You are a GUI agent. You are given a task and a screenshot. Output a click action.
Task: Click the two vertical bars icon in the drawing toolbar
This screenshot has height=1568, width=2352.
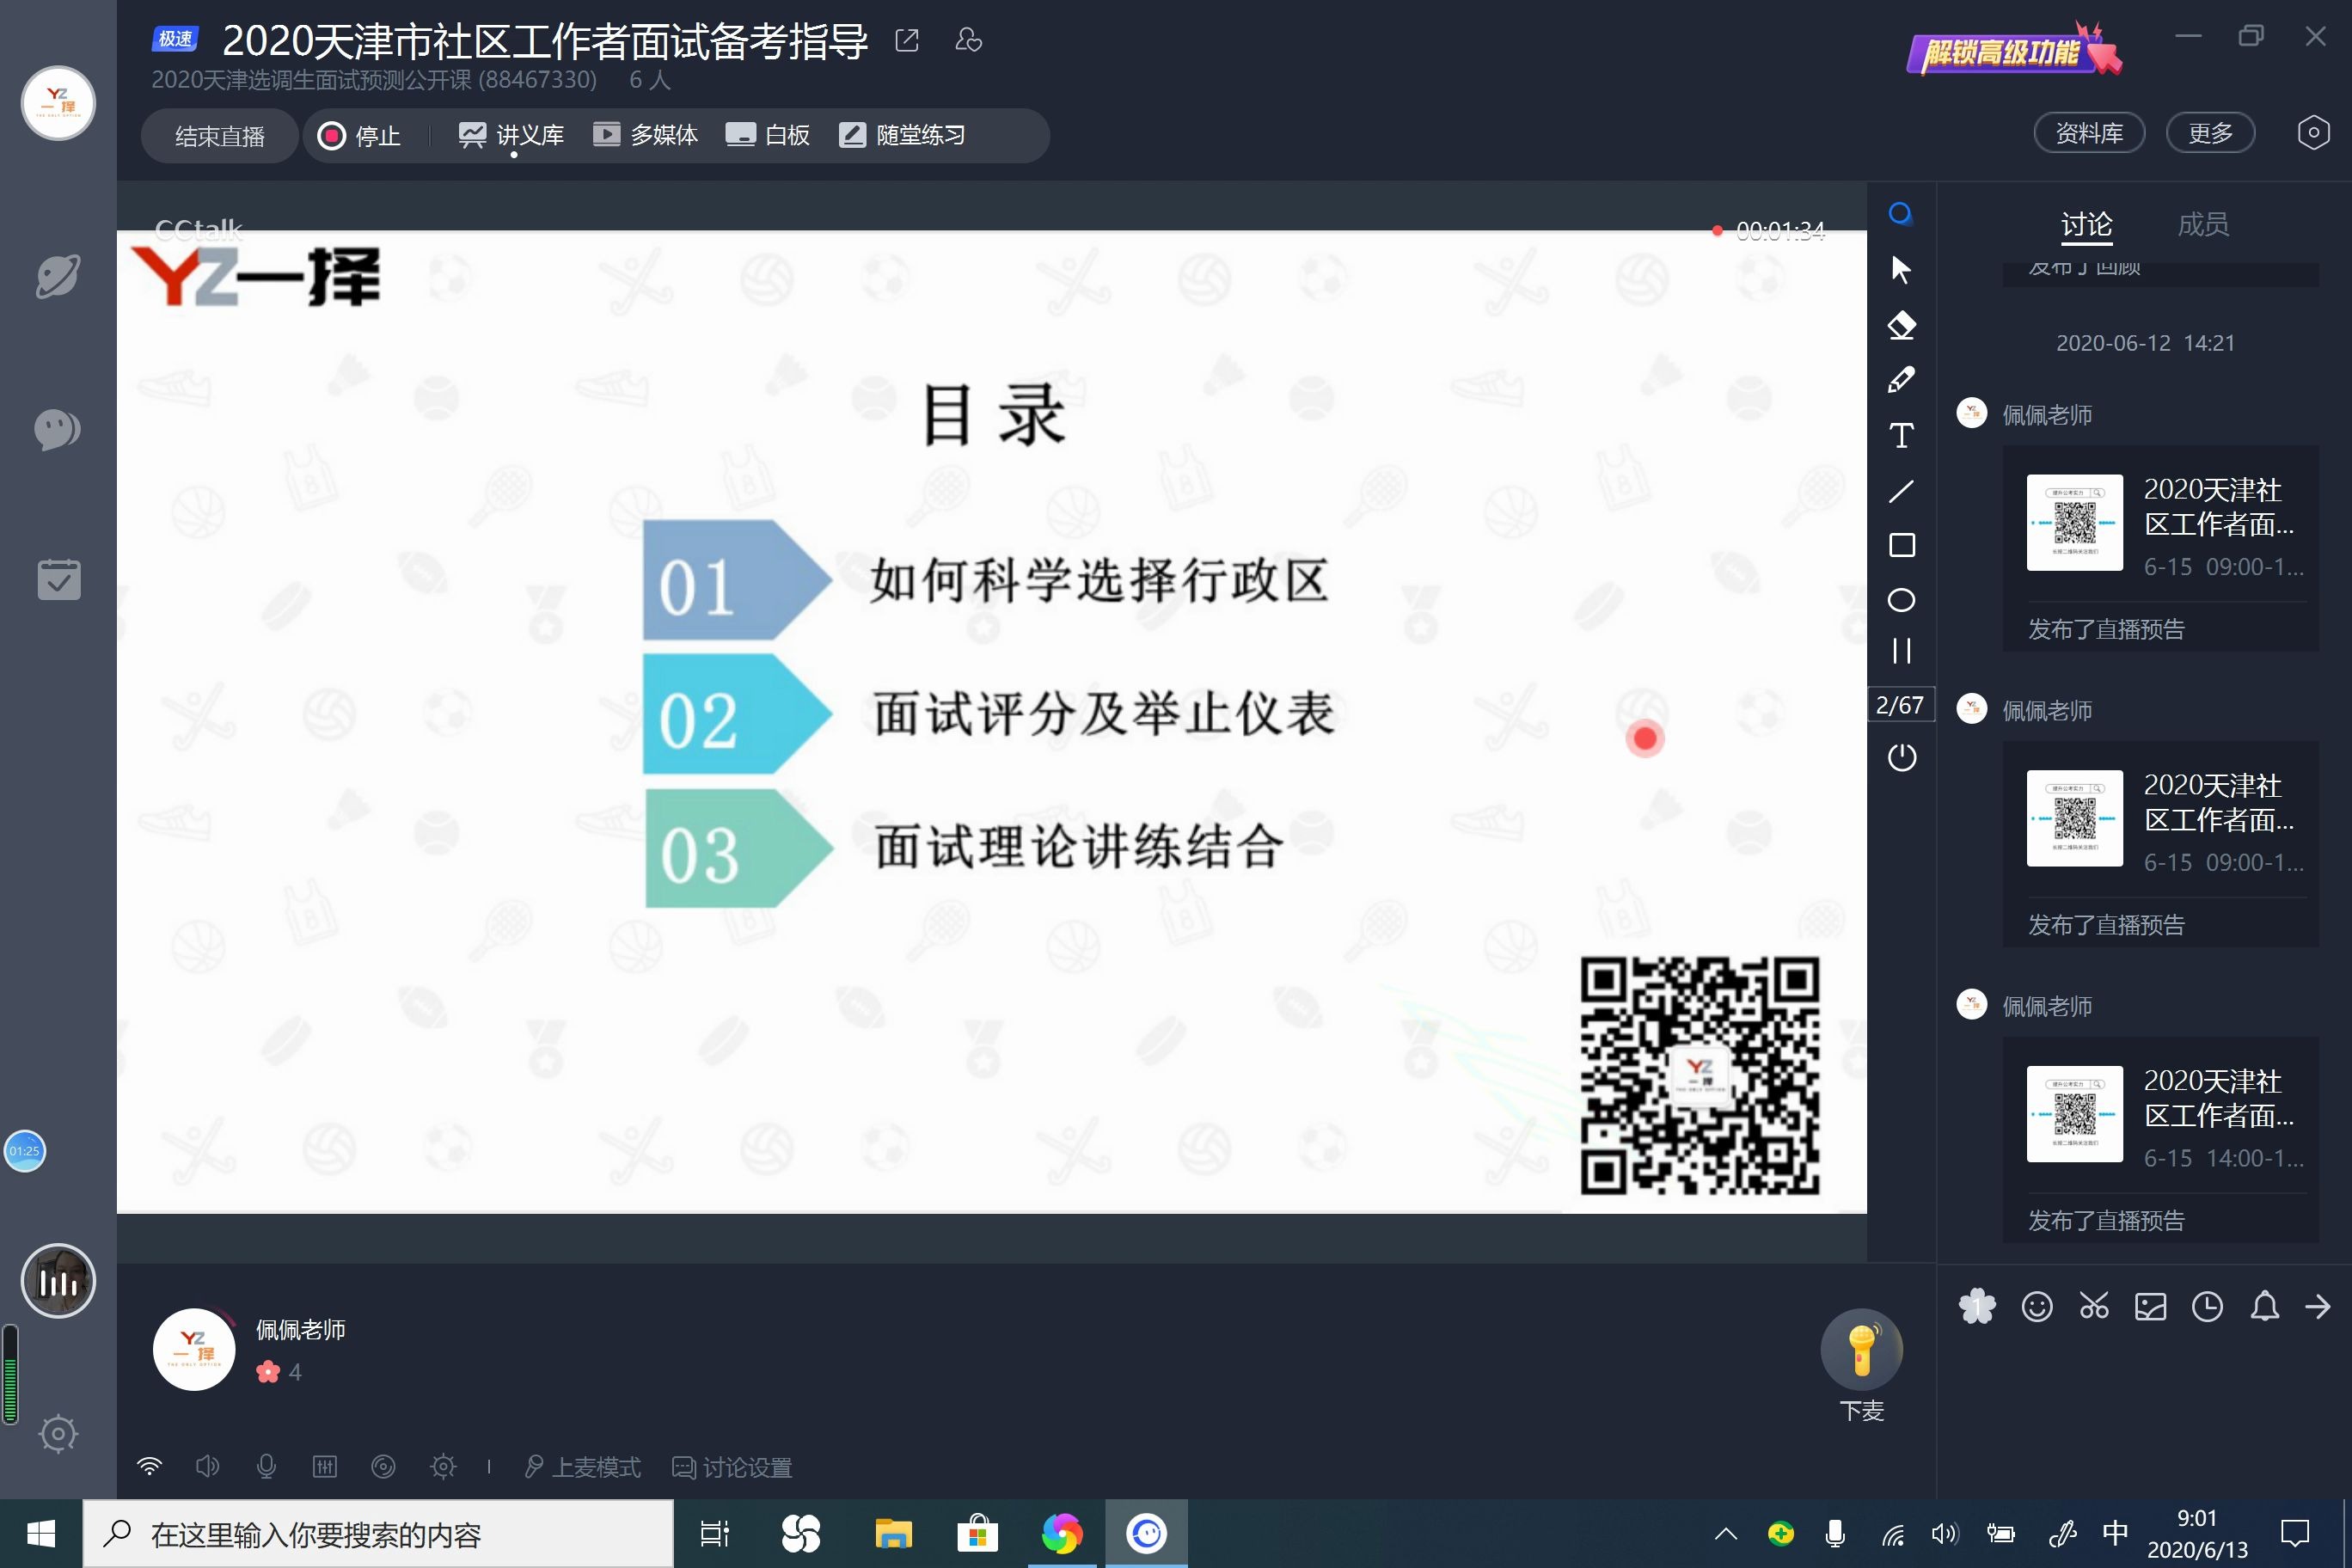coord(1901,651)
